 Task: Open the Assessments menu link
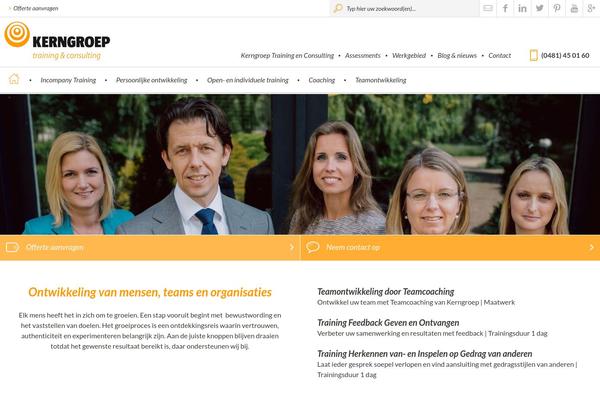(x=362, y=56)
